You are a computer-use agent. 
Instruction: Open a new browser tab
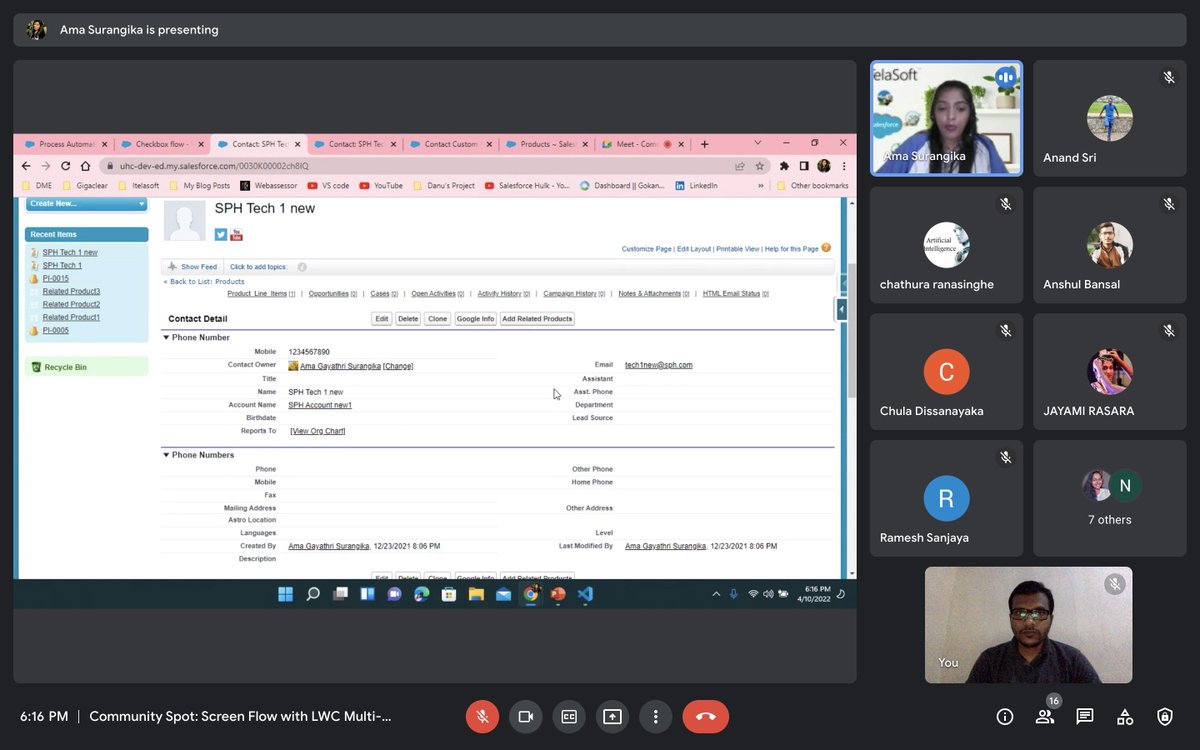(x=704, y=144)
